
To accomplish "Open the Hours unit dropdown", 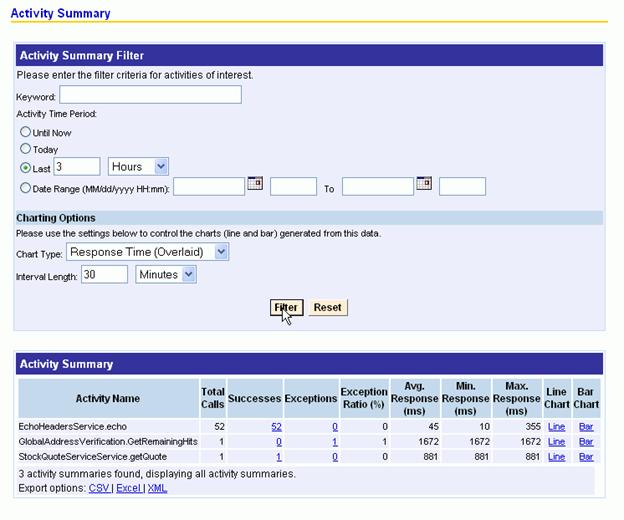I will 138,166.
